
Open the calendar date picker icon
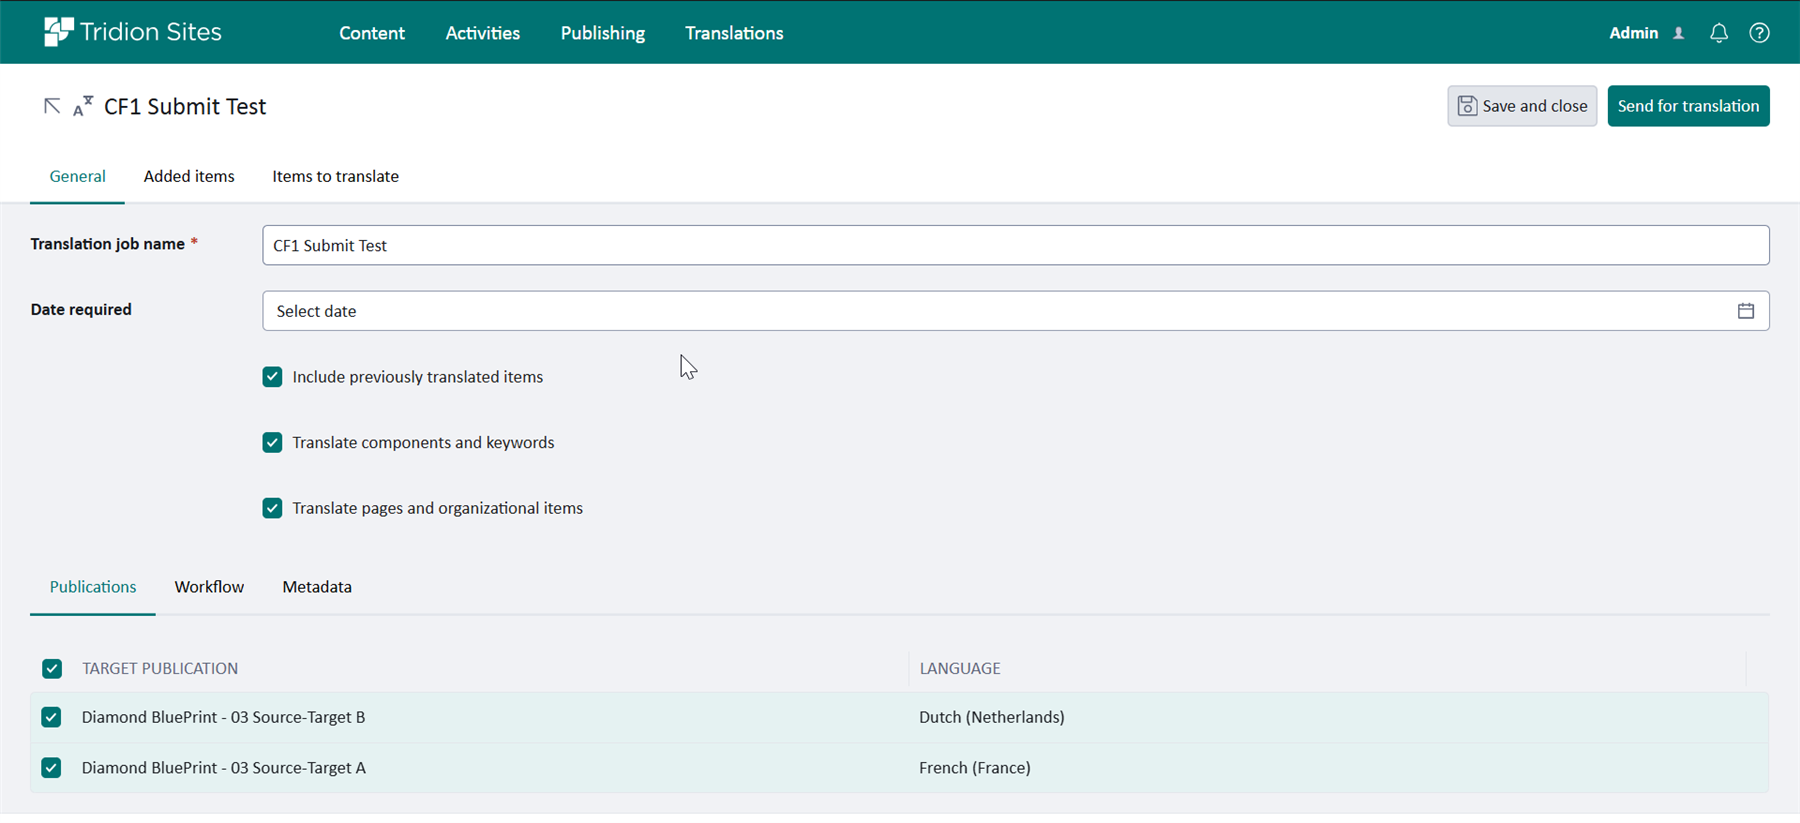click(1745, 311)
